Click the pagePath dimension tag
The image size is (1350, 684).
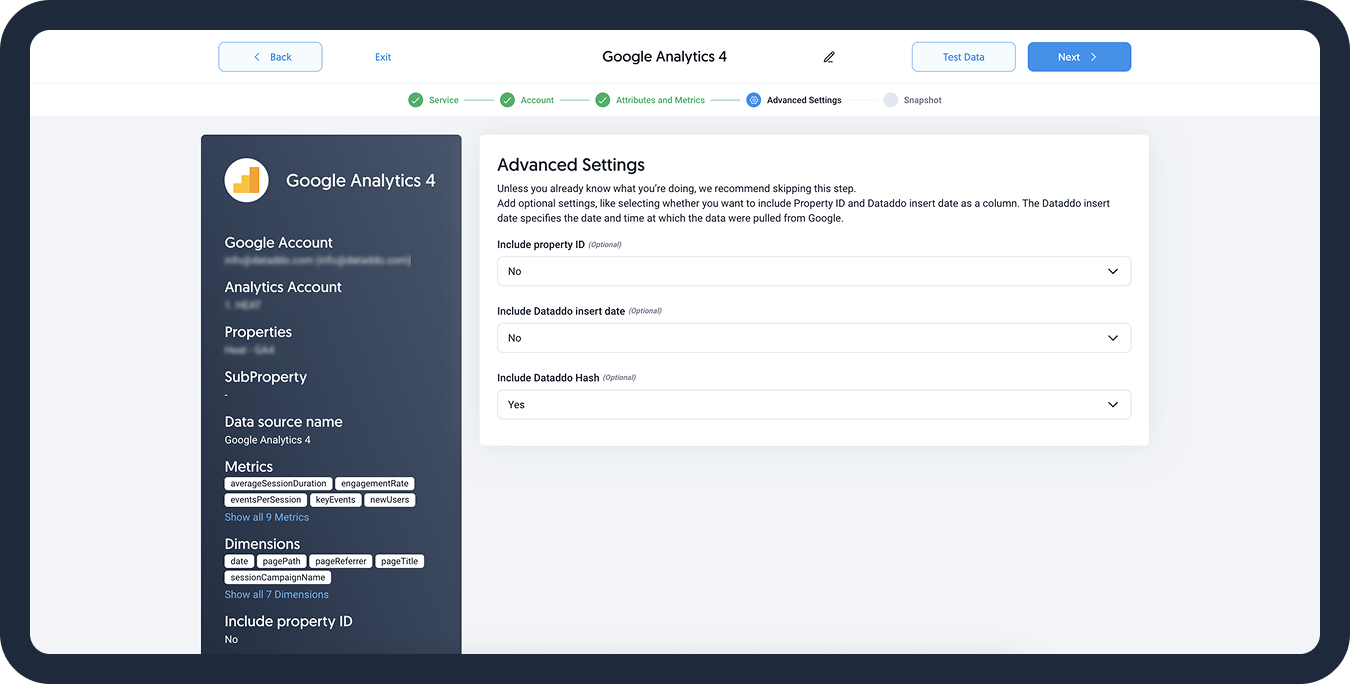coord(282,561)
